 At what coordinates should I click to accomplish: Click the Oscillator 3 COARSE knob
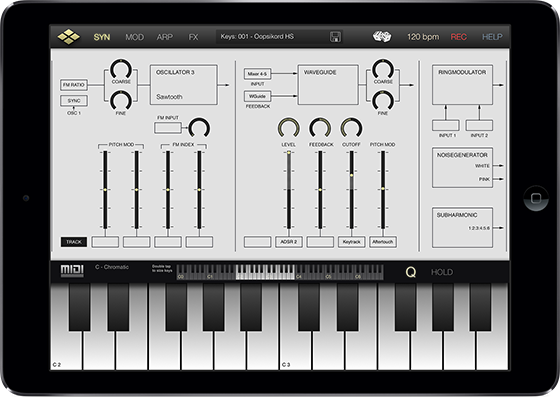click(x=121, y=69)
